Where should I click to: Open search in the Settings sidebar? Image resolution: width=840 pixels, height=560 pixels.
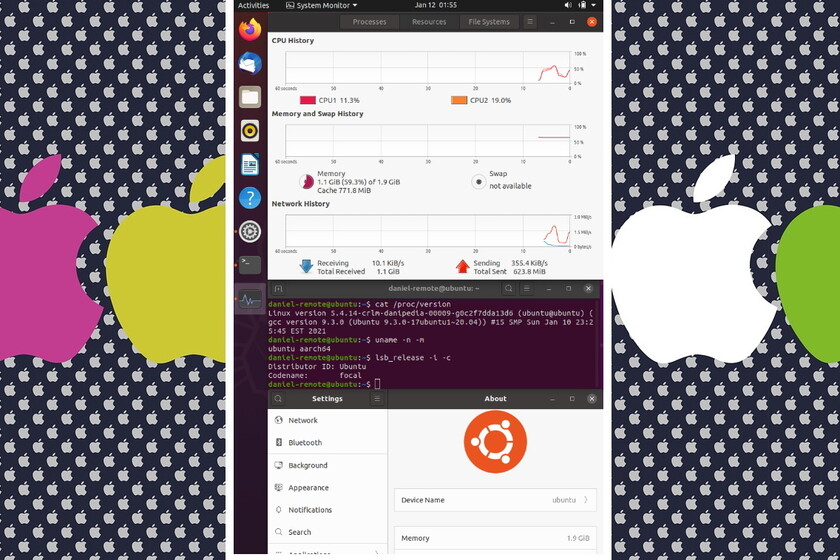(x=278, y=399)
